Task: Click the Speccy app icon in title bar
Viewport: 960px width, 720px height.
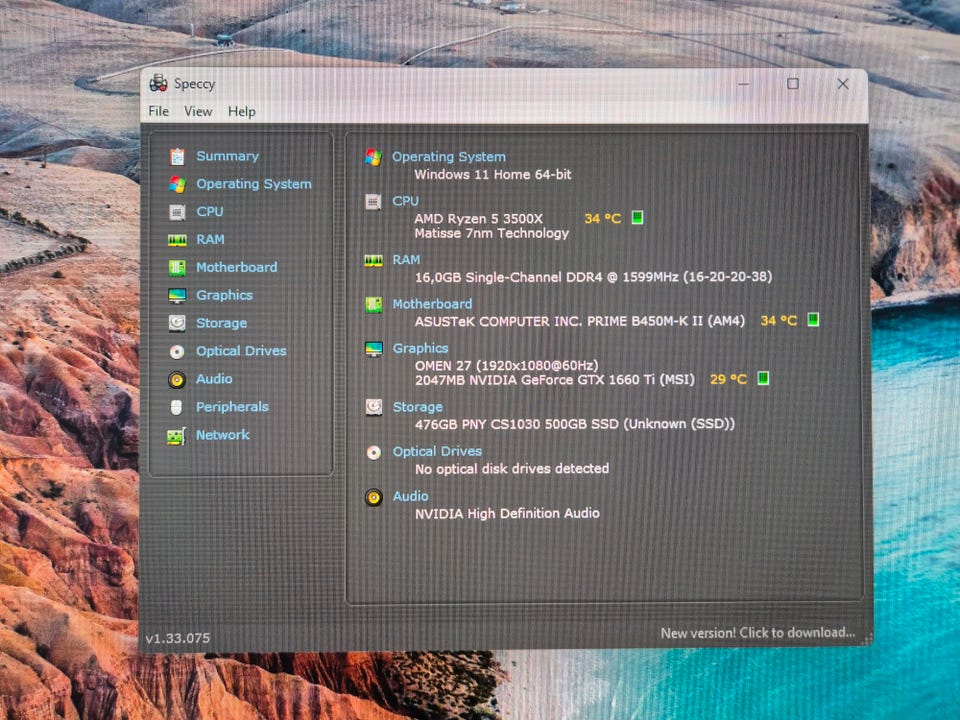Action: pos(159,83)
